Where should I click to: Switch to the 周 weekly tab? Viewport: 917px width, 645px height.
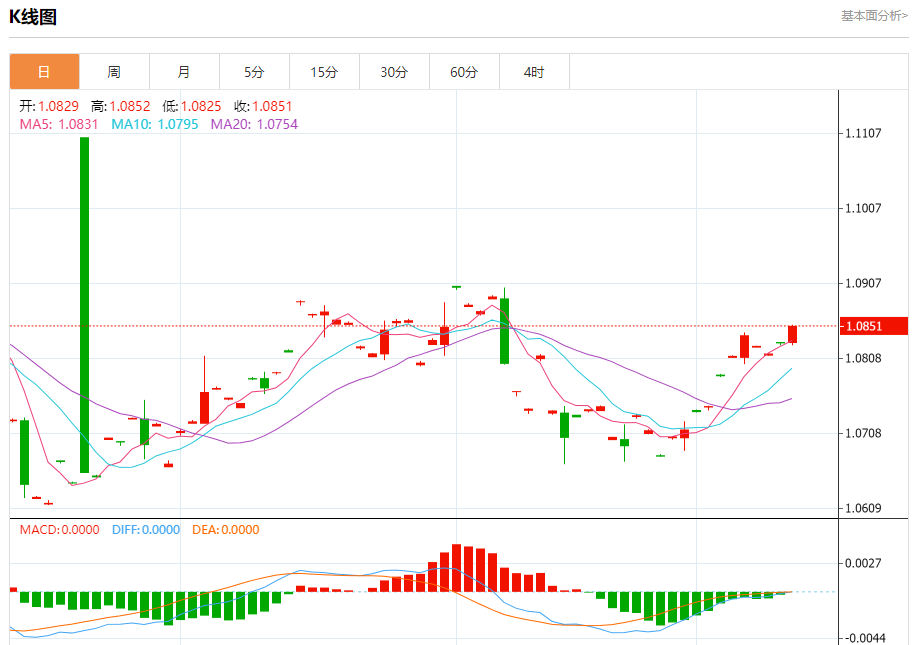click(114, 72)
